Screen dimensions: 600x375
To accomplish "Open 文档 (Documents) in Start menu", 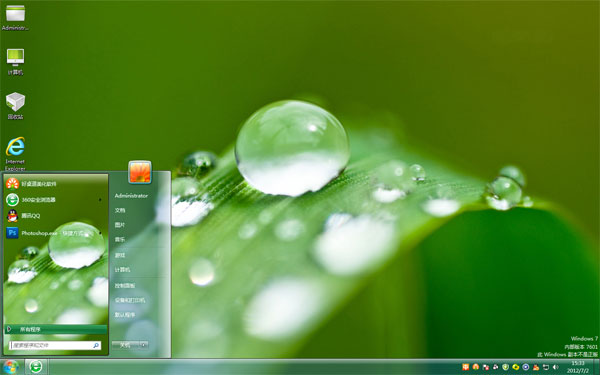I will click(120, 210).
